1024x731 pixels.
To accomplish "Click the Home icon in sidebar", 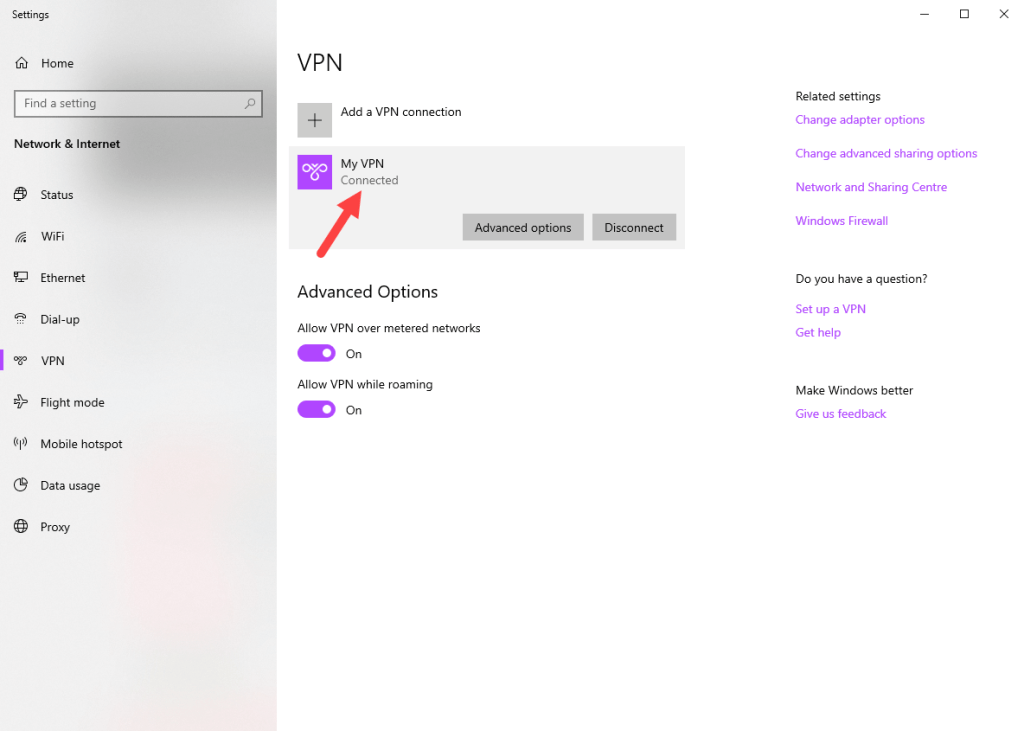I will click(21, 63).
